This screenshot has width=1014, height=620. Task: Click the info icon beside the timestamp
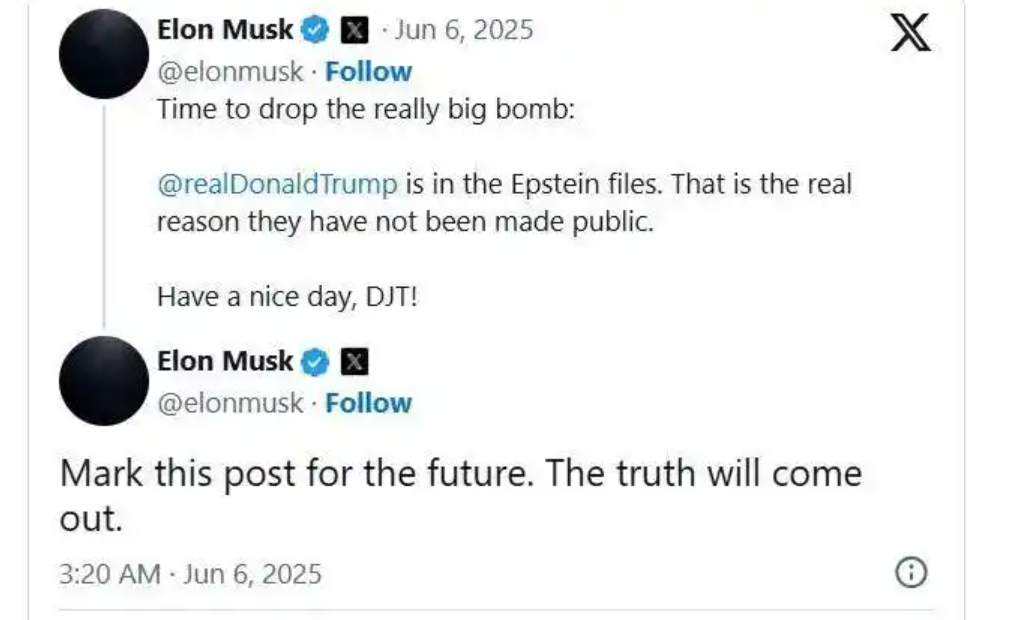(911, 573)
